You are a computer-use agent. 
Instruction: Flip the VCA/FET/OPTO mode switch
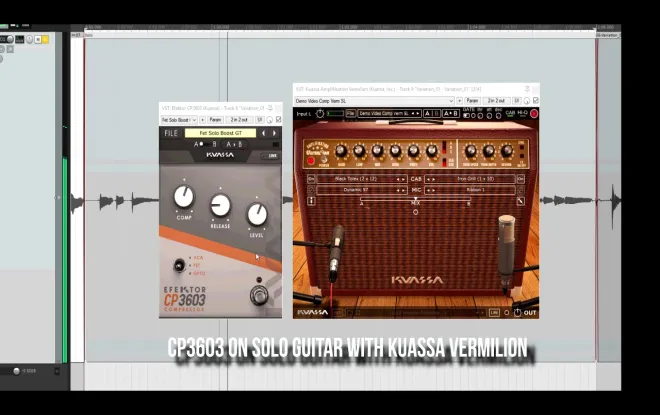pyautogui.click(x=179, y=265)
